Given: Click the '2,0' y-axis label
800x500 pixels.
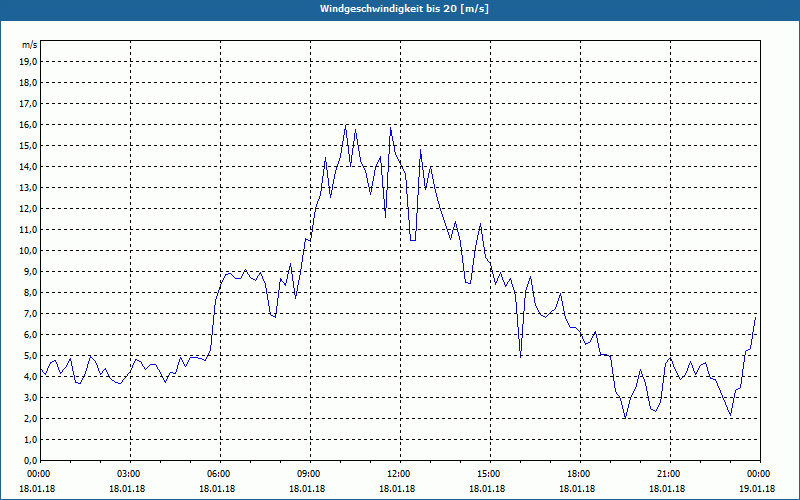Looking at the screenshot, I should (30, 419).
